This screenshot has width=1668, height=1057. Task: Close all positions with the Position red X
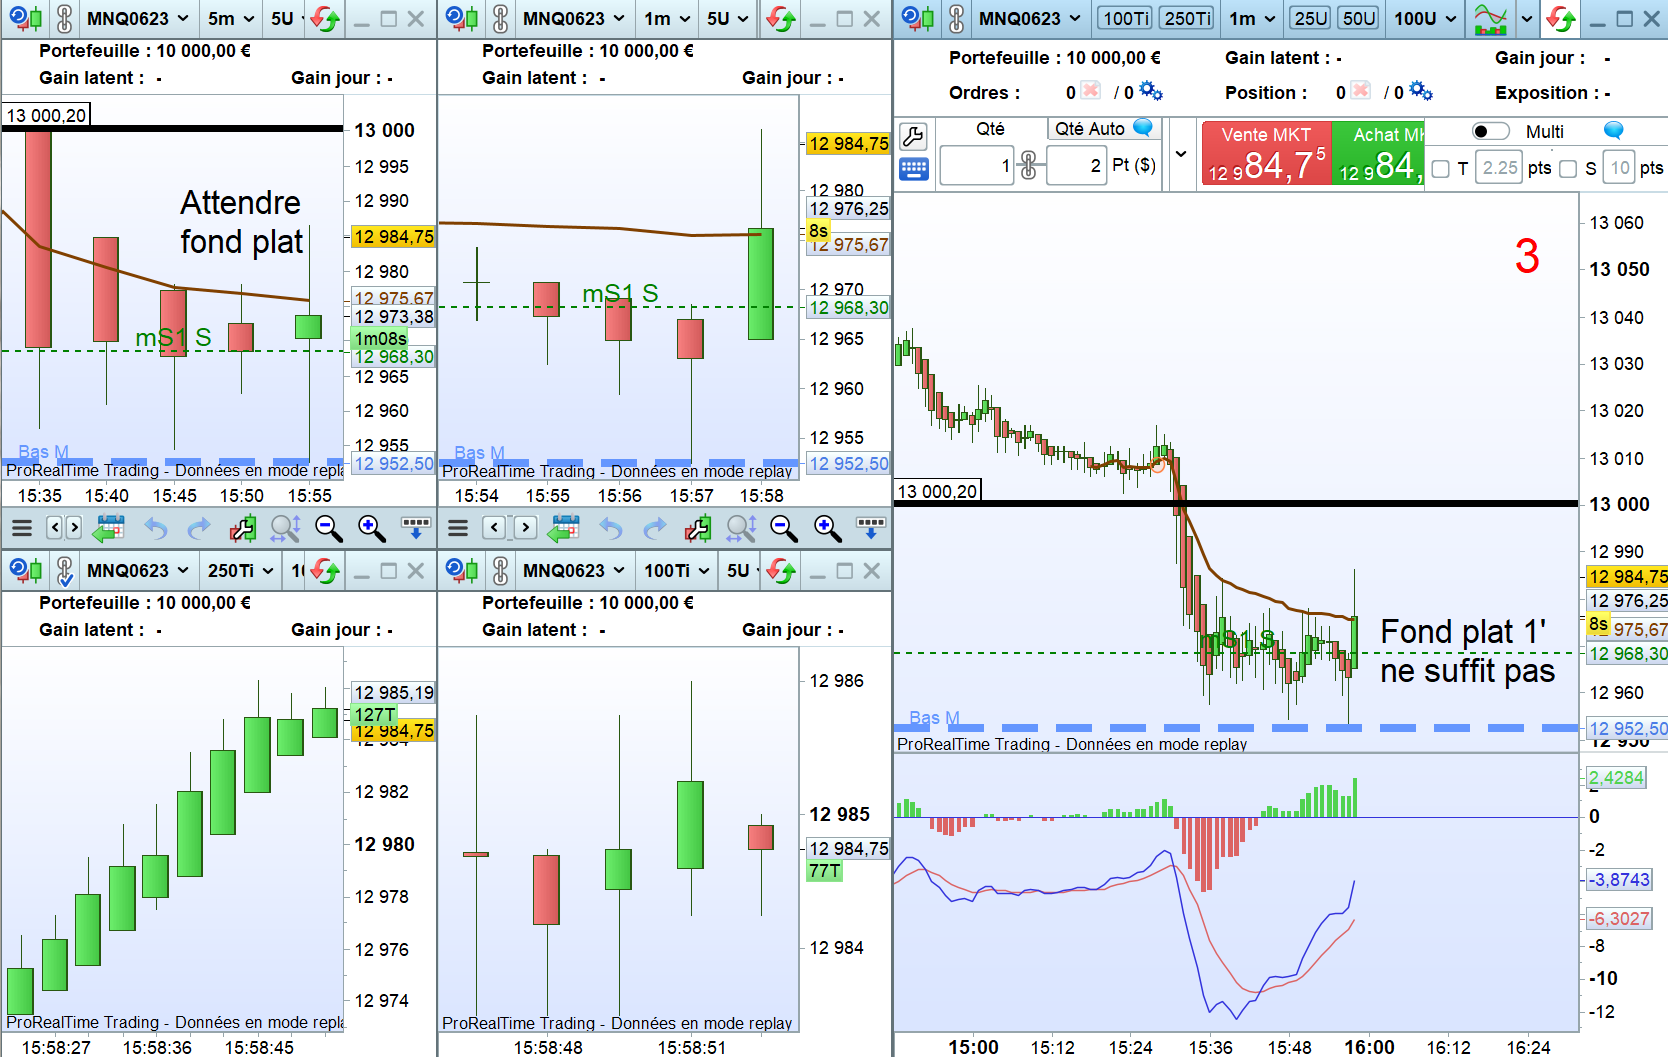point(1360,91)
